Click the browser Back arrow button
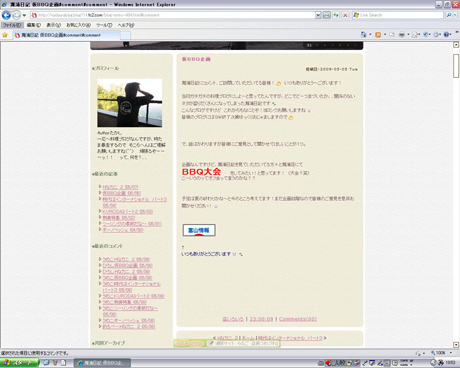The width and height of the screenshot is (460, 368). coord(6,15)
